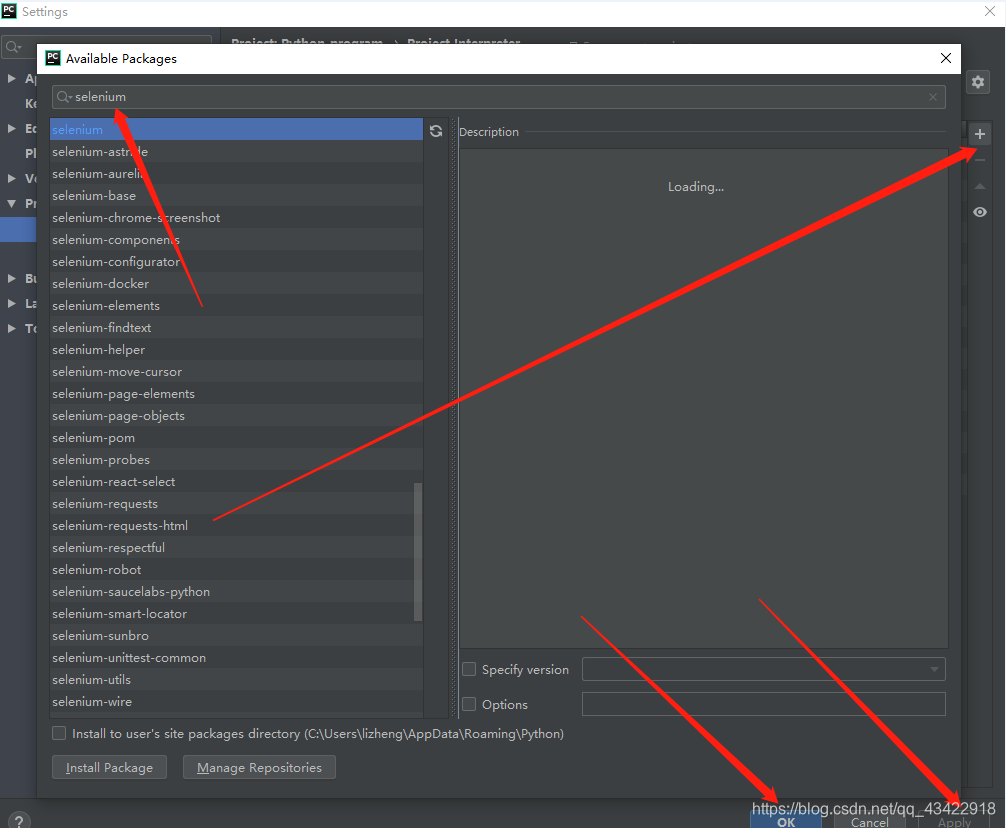Screen dimensions: 1006x828
Task: Click the package search field
Action: tap(499, 97)
